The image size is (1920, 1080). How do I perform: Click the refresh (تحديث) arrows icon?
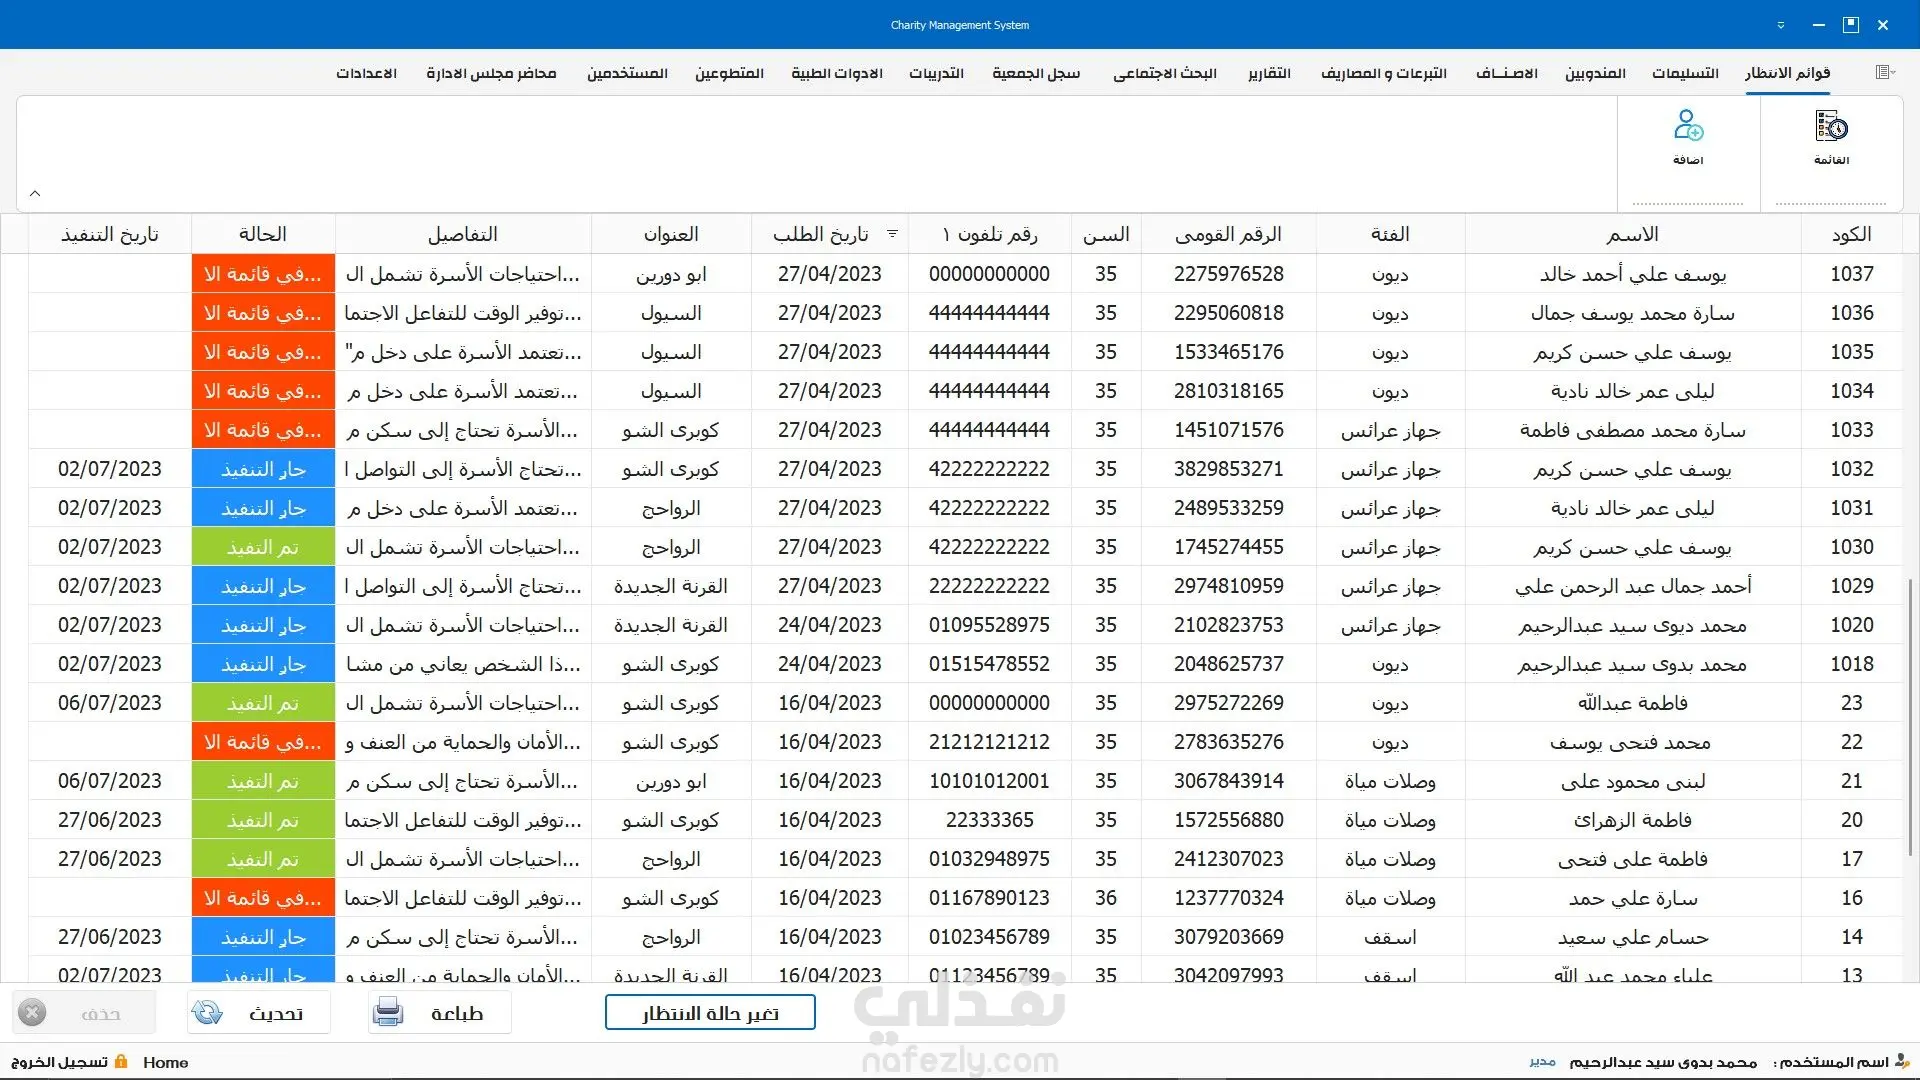[207, 1013]
